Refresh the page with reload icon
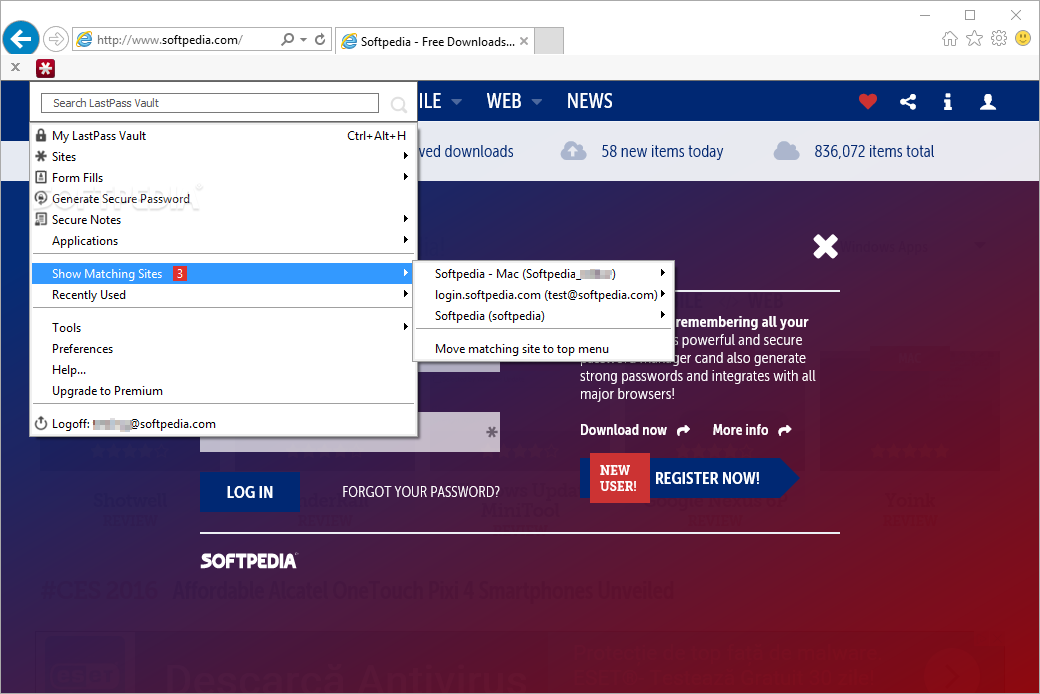Screen dimensions: 1040x694 pyautogui.click(x=320, y=39)
